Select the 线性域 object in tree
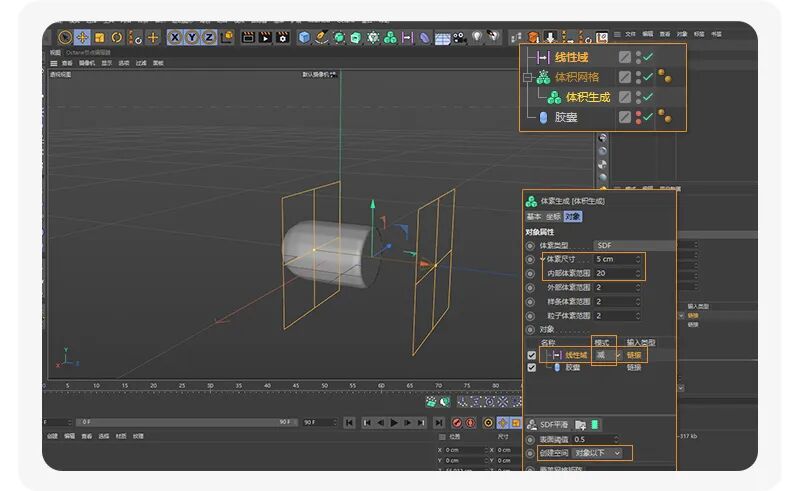This screenshot has height=491, width=800. 571,57
